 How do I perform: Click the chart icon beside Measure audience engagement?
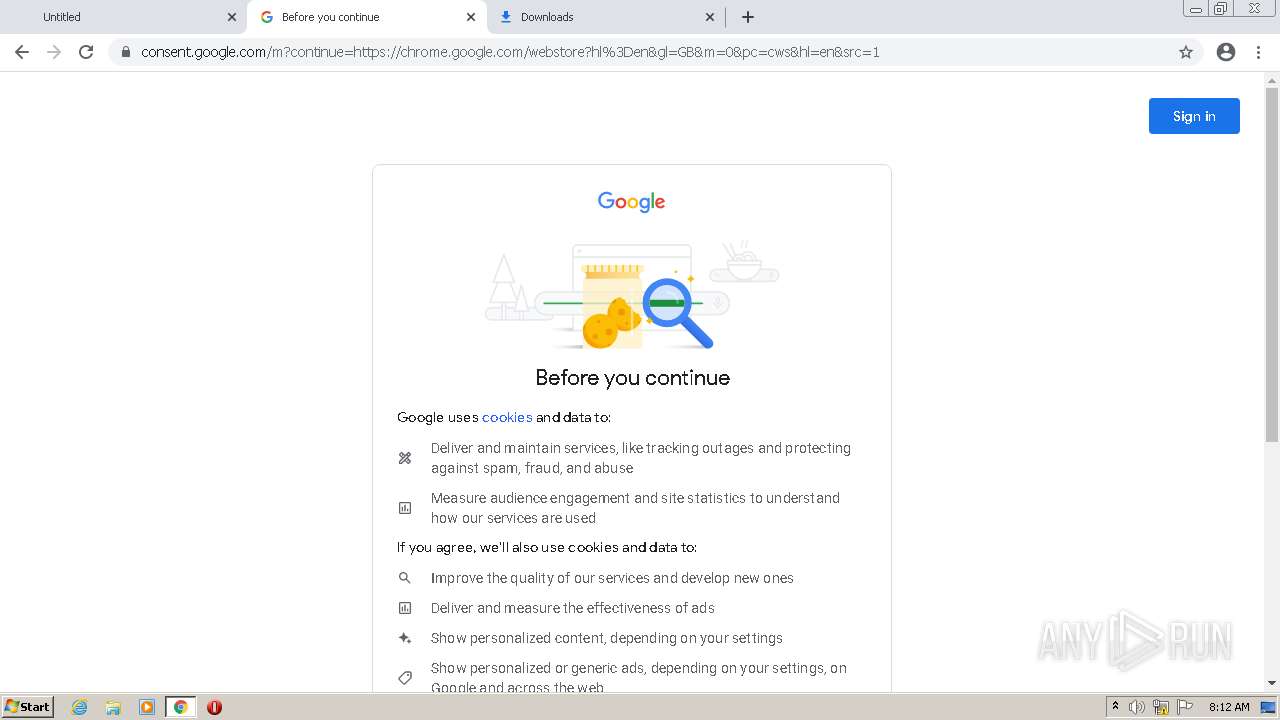coord(405,508)
